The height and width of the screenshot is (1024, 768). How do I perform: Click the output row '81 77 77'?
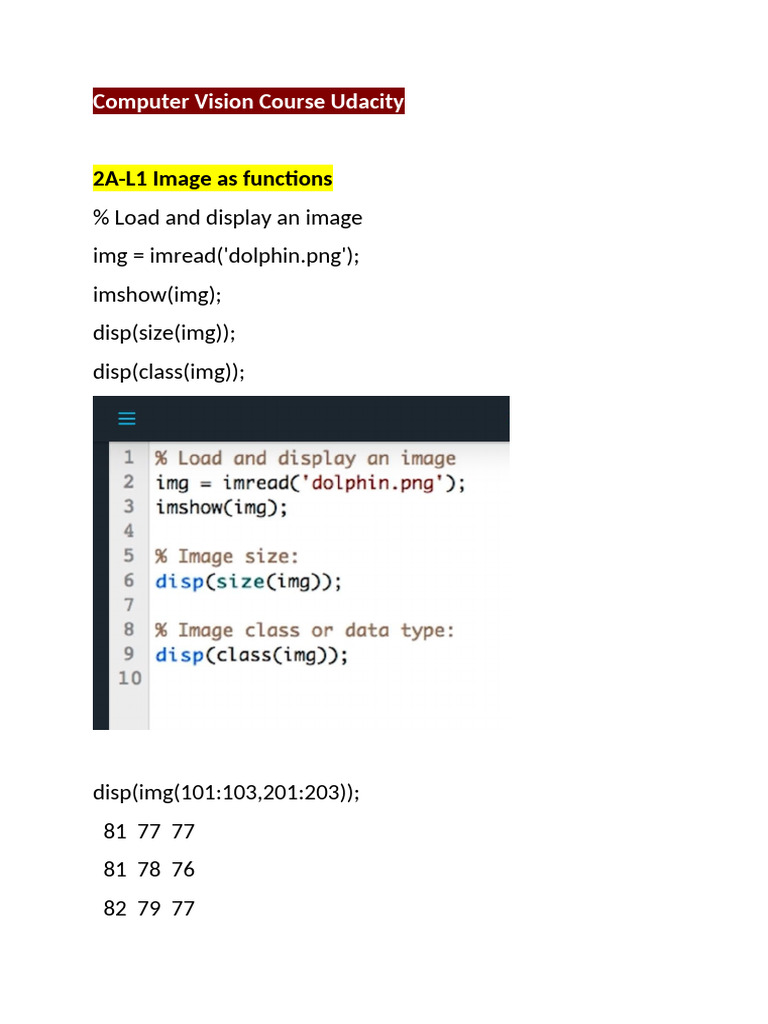point(149,831)
